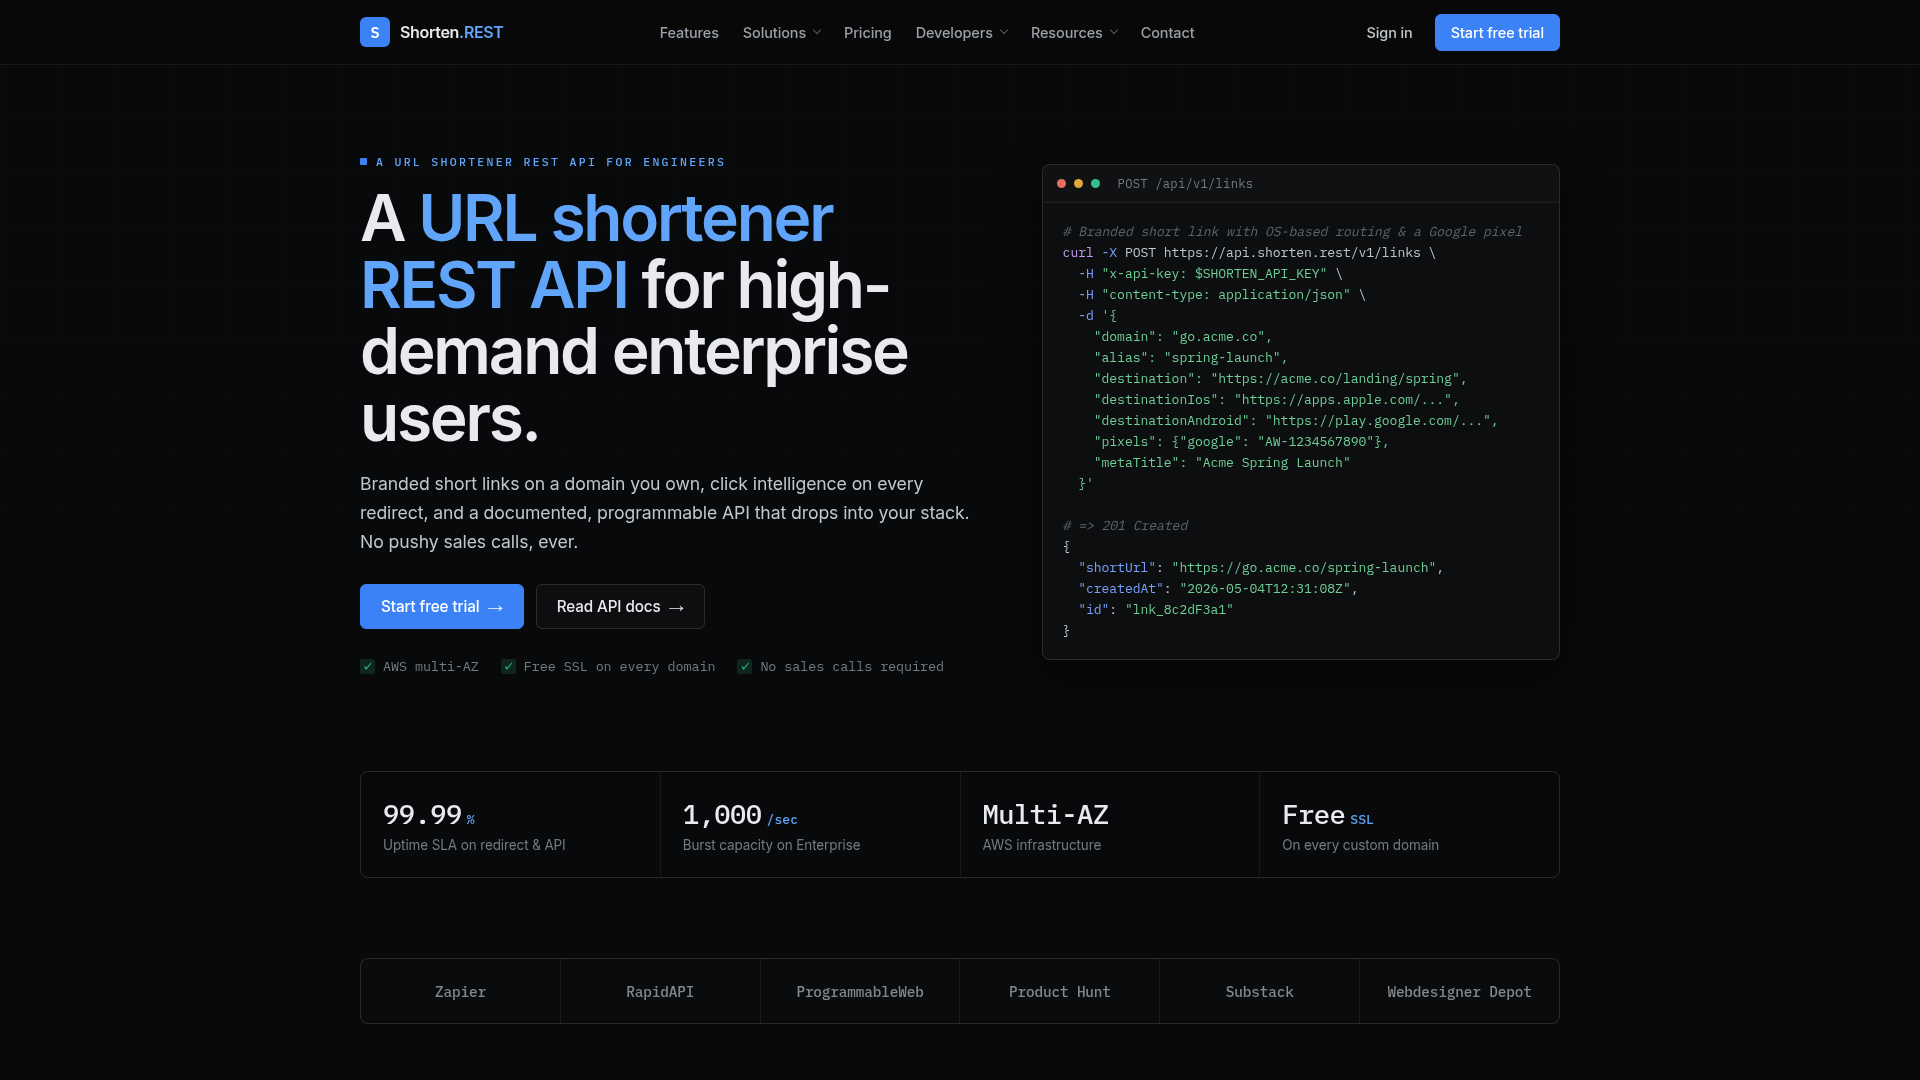Click yellow dot in code window
1920x1080 pixels.
(1078, 184)
